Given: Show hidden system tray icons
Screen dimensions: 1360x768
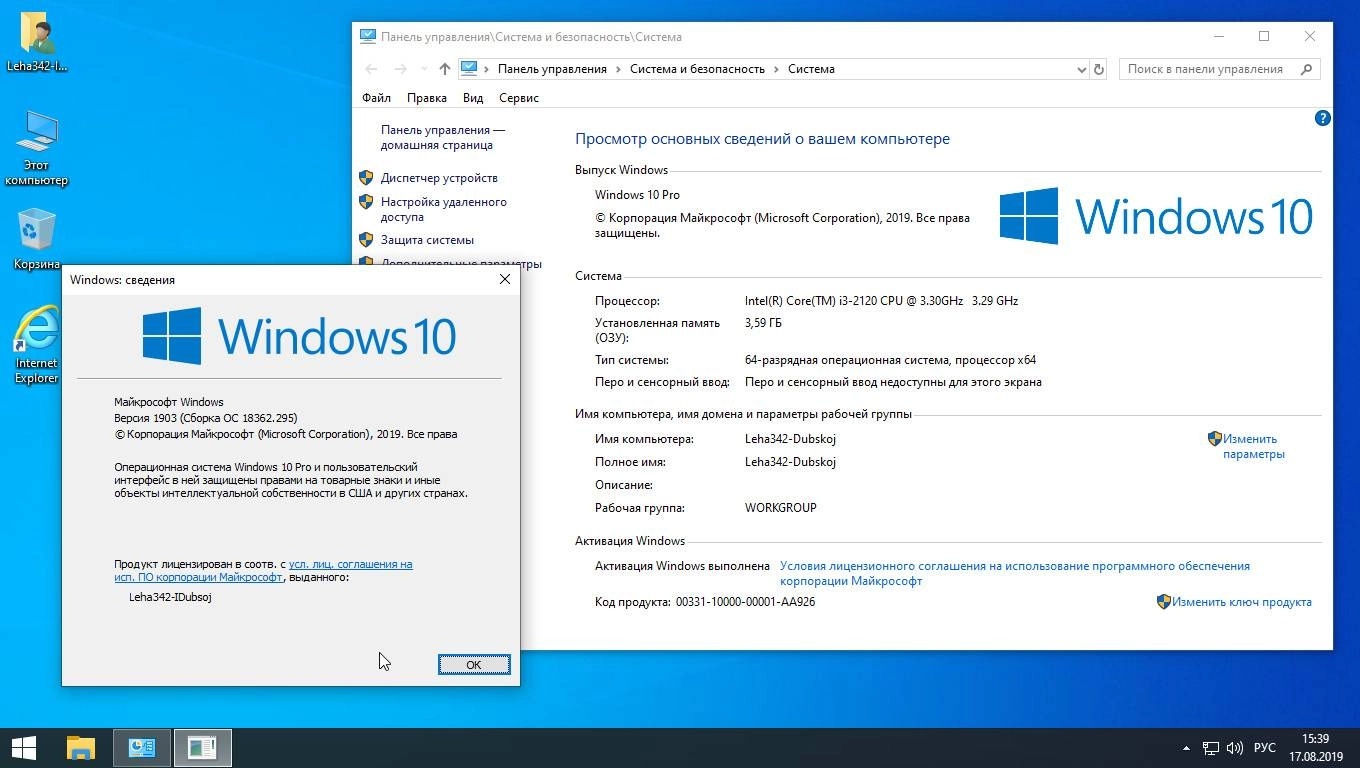Looking at the screenshot, I should [x=1186, y=748].
